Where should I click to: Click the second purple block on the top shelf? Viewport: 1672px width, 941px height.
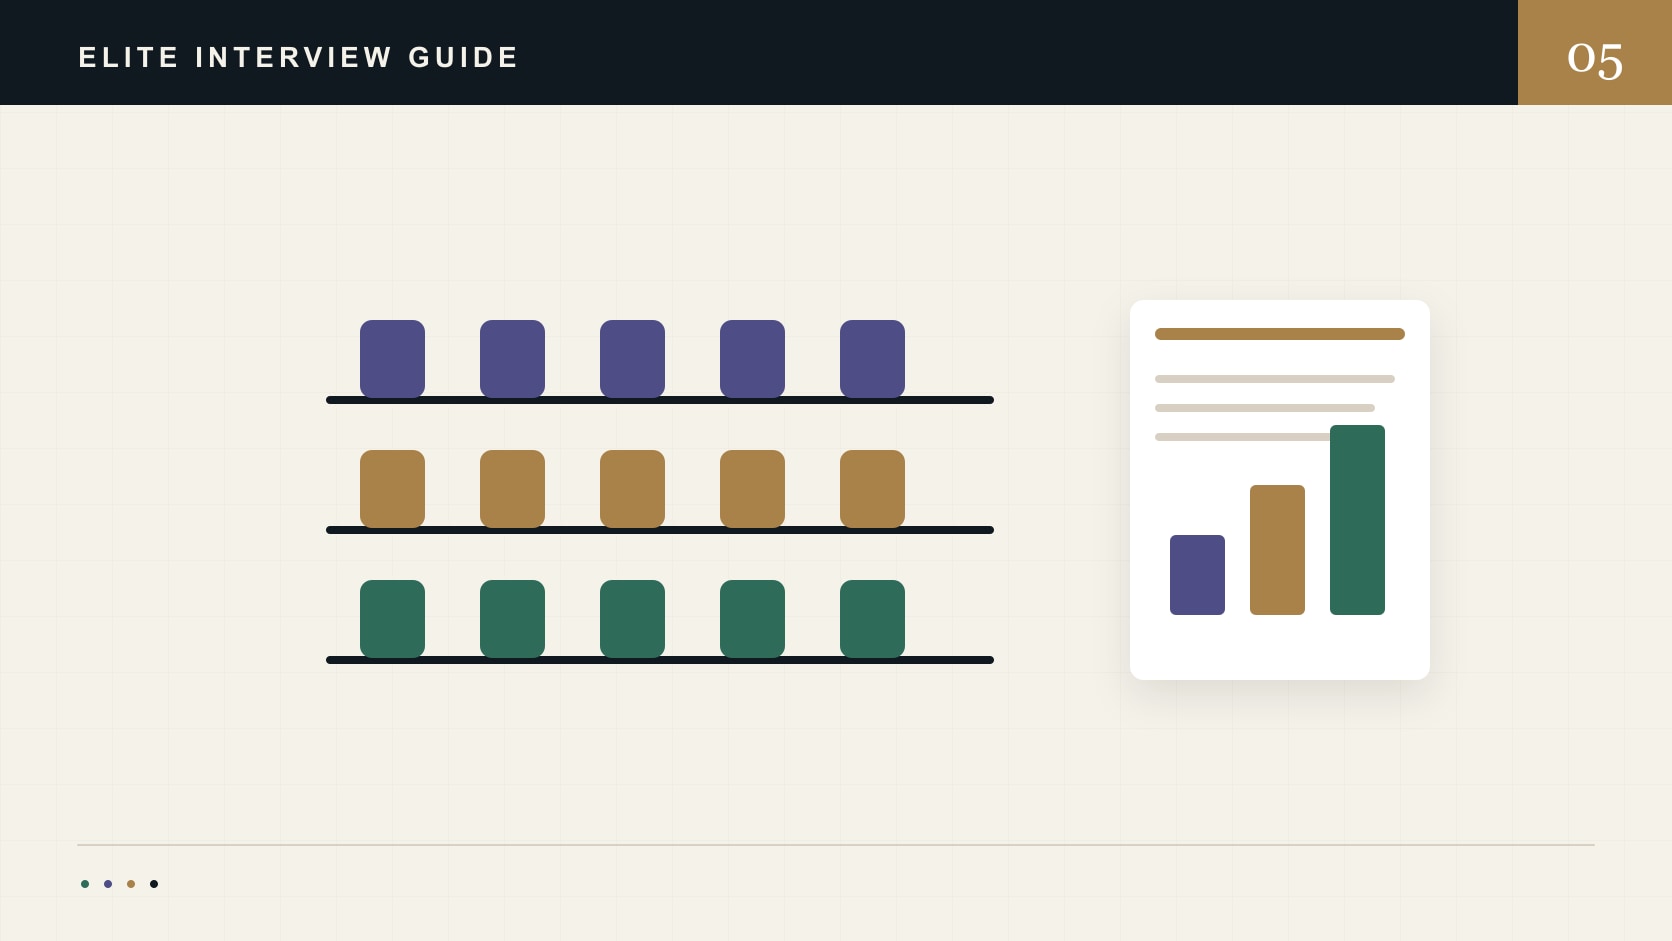tap(512, 359)
